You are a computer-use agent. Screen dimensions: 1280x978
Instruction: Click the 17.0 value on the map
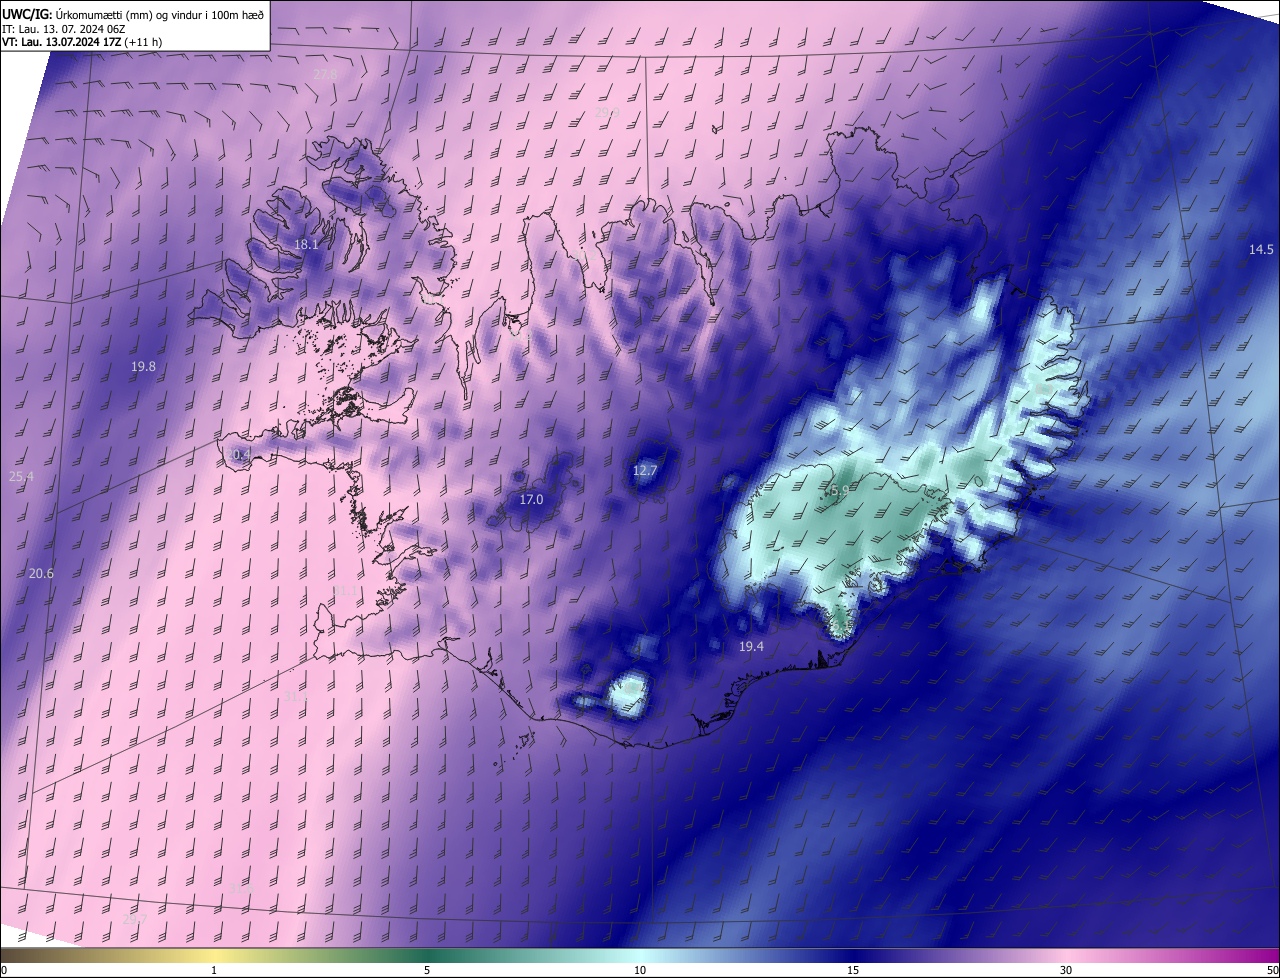[x=531, y=500]
